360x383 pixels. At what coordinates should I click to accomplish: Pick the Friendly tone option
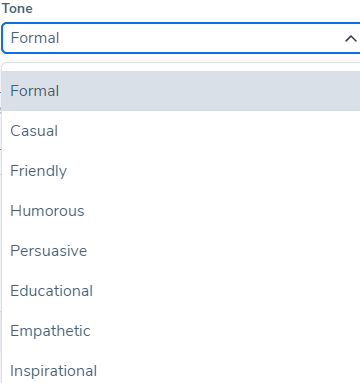coord(181,171)
